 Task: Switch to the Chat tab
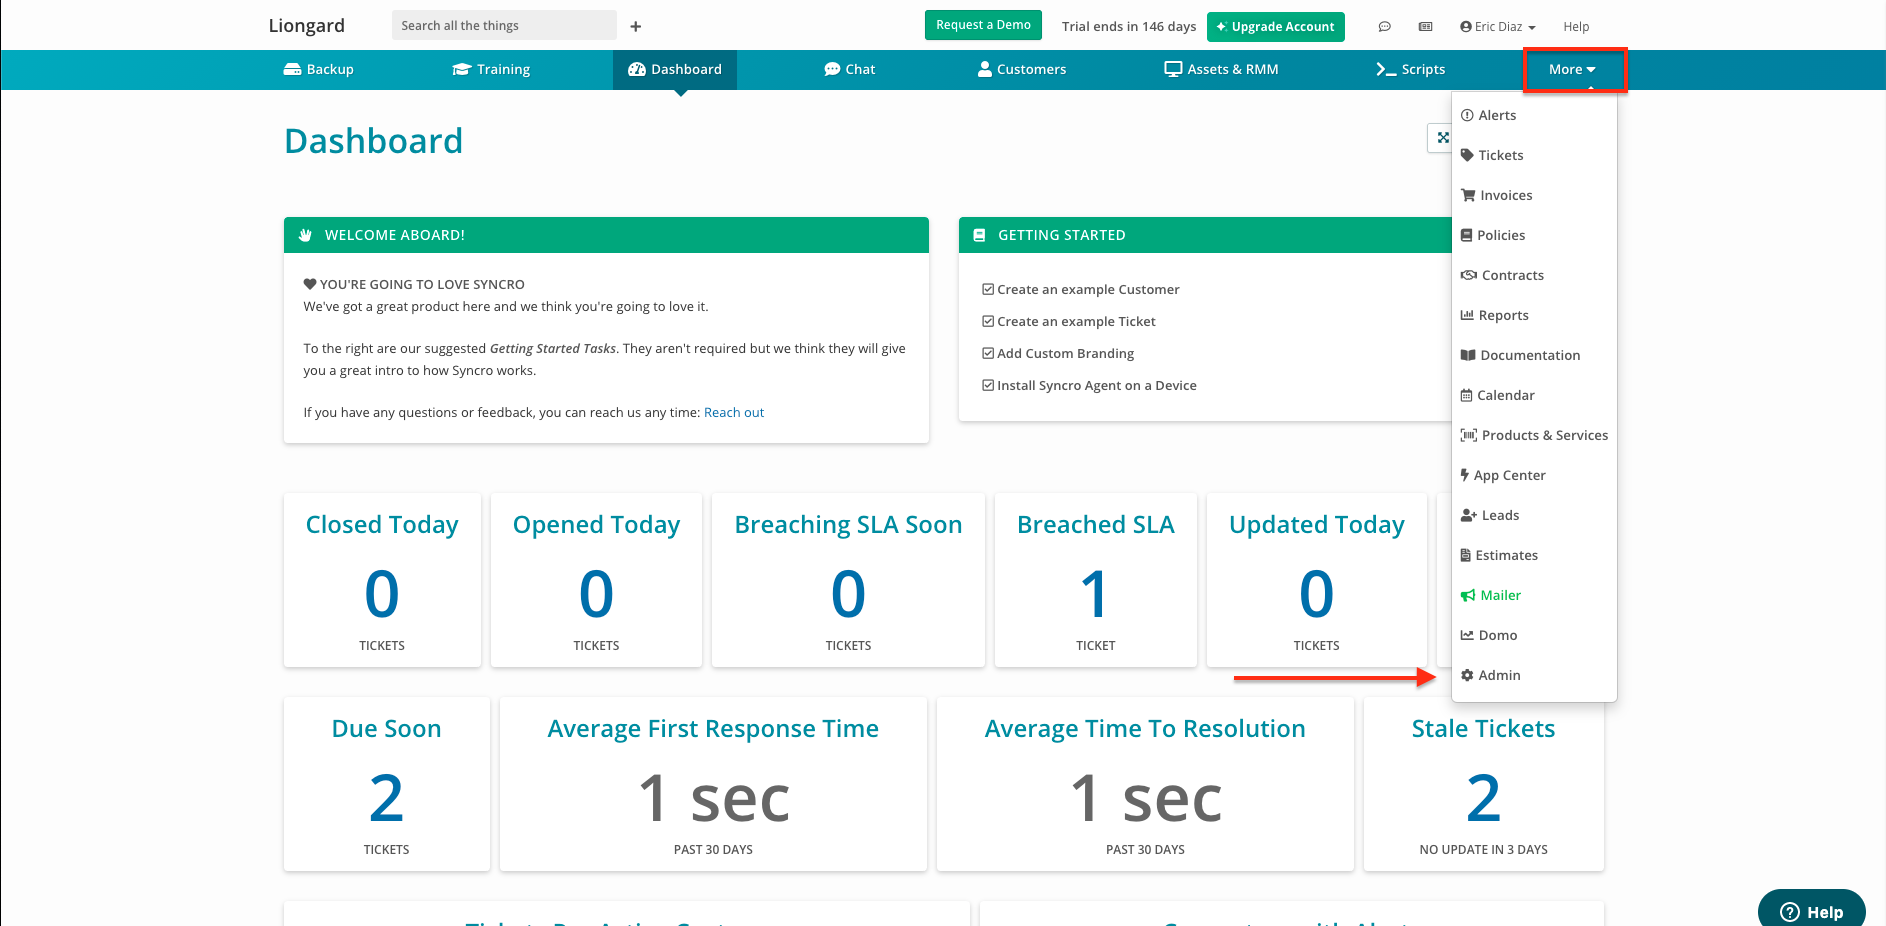849,70
